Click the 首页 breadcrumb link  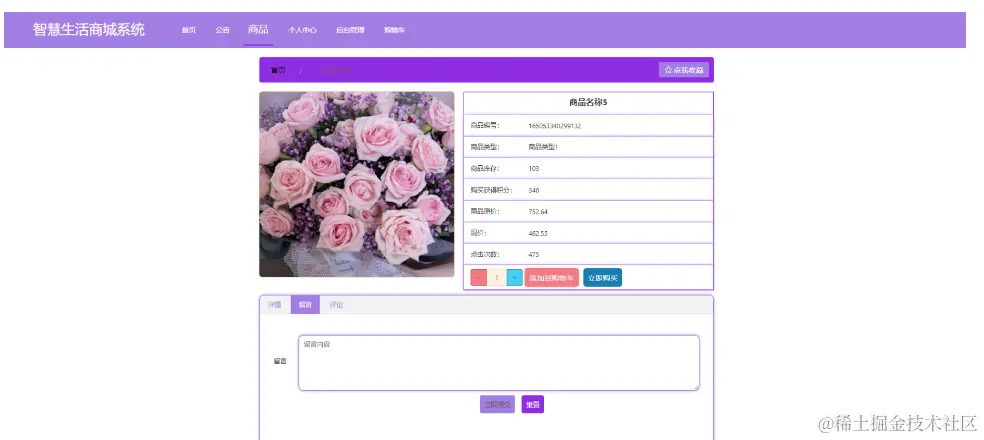click(278, 70)
